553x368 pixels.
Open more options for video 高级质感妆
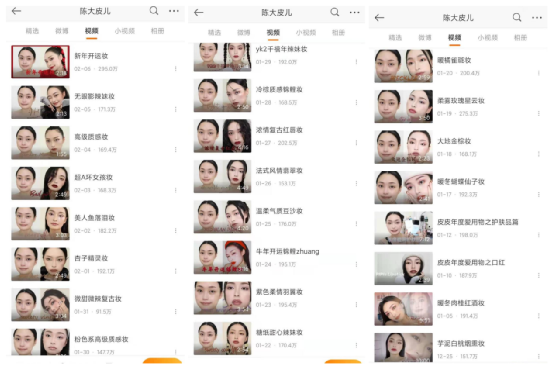175,150
